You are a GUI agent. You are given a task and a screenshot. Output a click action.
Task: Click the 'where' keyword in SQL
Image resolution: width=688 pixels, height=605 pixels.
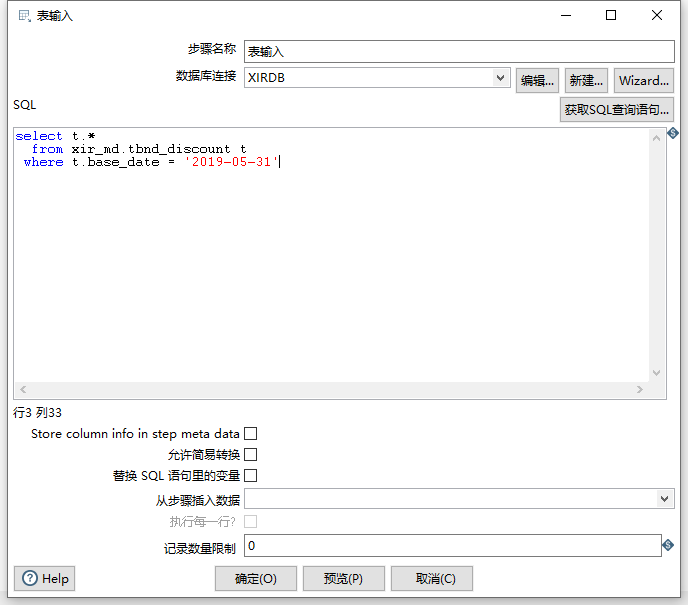tap(44, 162)
